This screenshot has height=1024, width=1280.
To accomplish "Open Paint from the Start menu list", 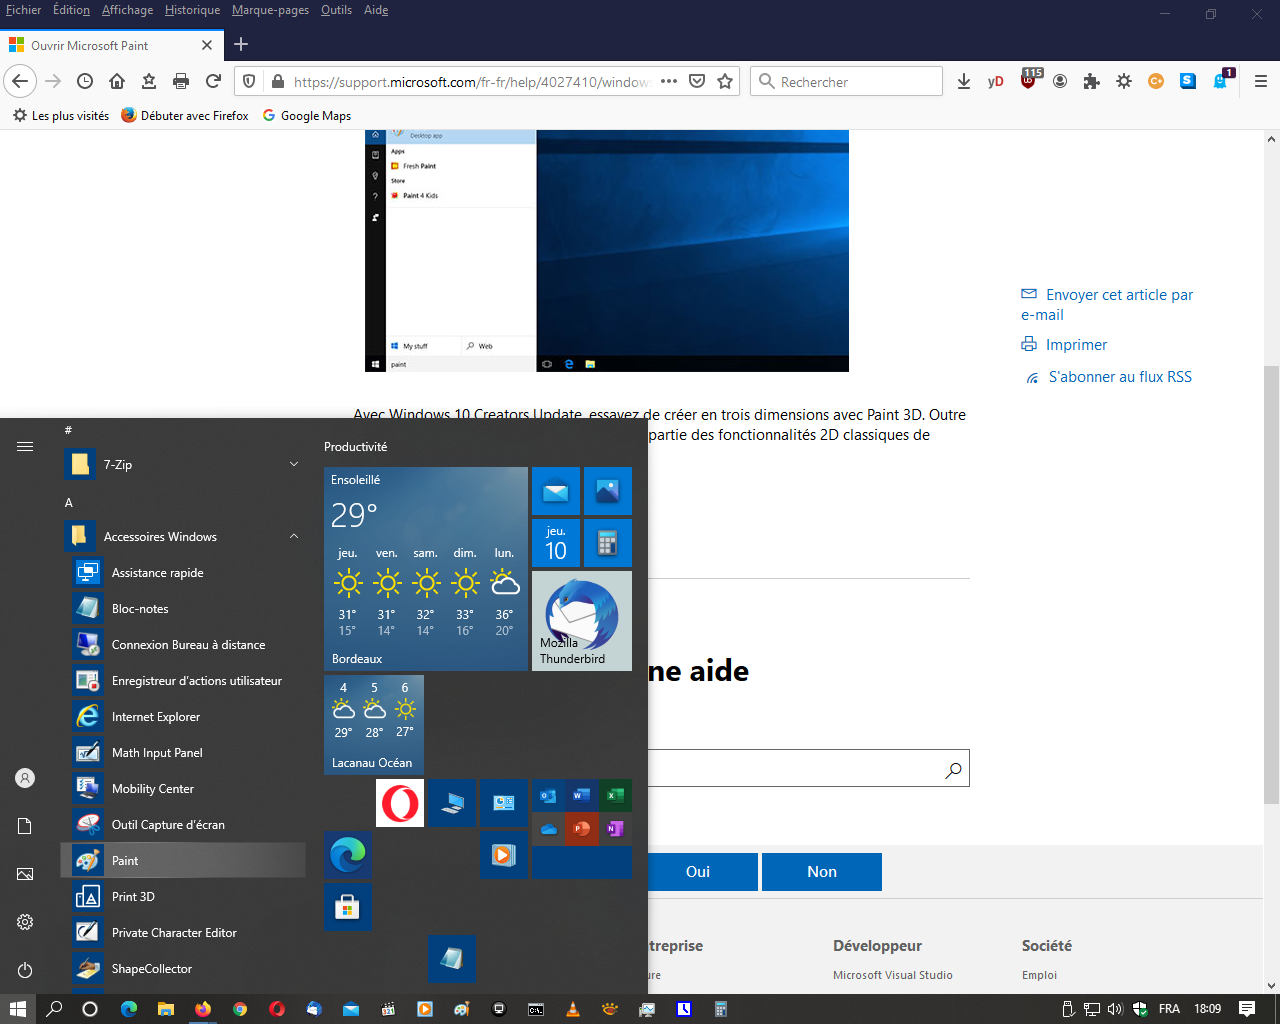I will tap(183, 861).
